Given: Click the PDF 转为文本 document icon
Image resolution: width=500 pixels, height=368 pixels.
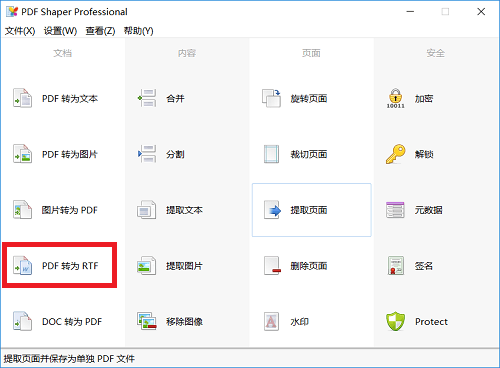Looking at the screenshot, I should 22,98.
